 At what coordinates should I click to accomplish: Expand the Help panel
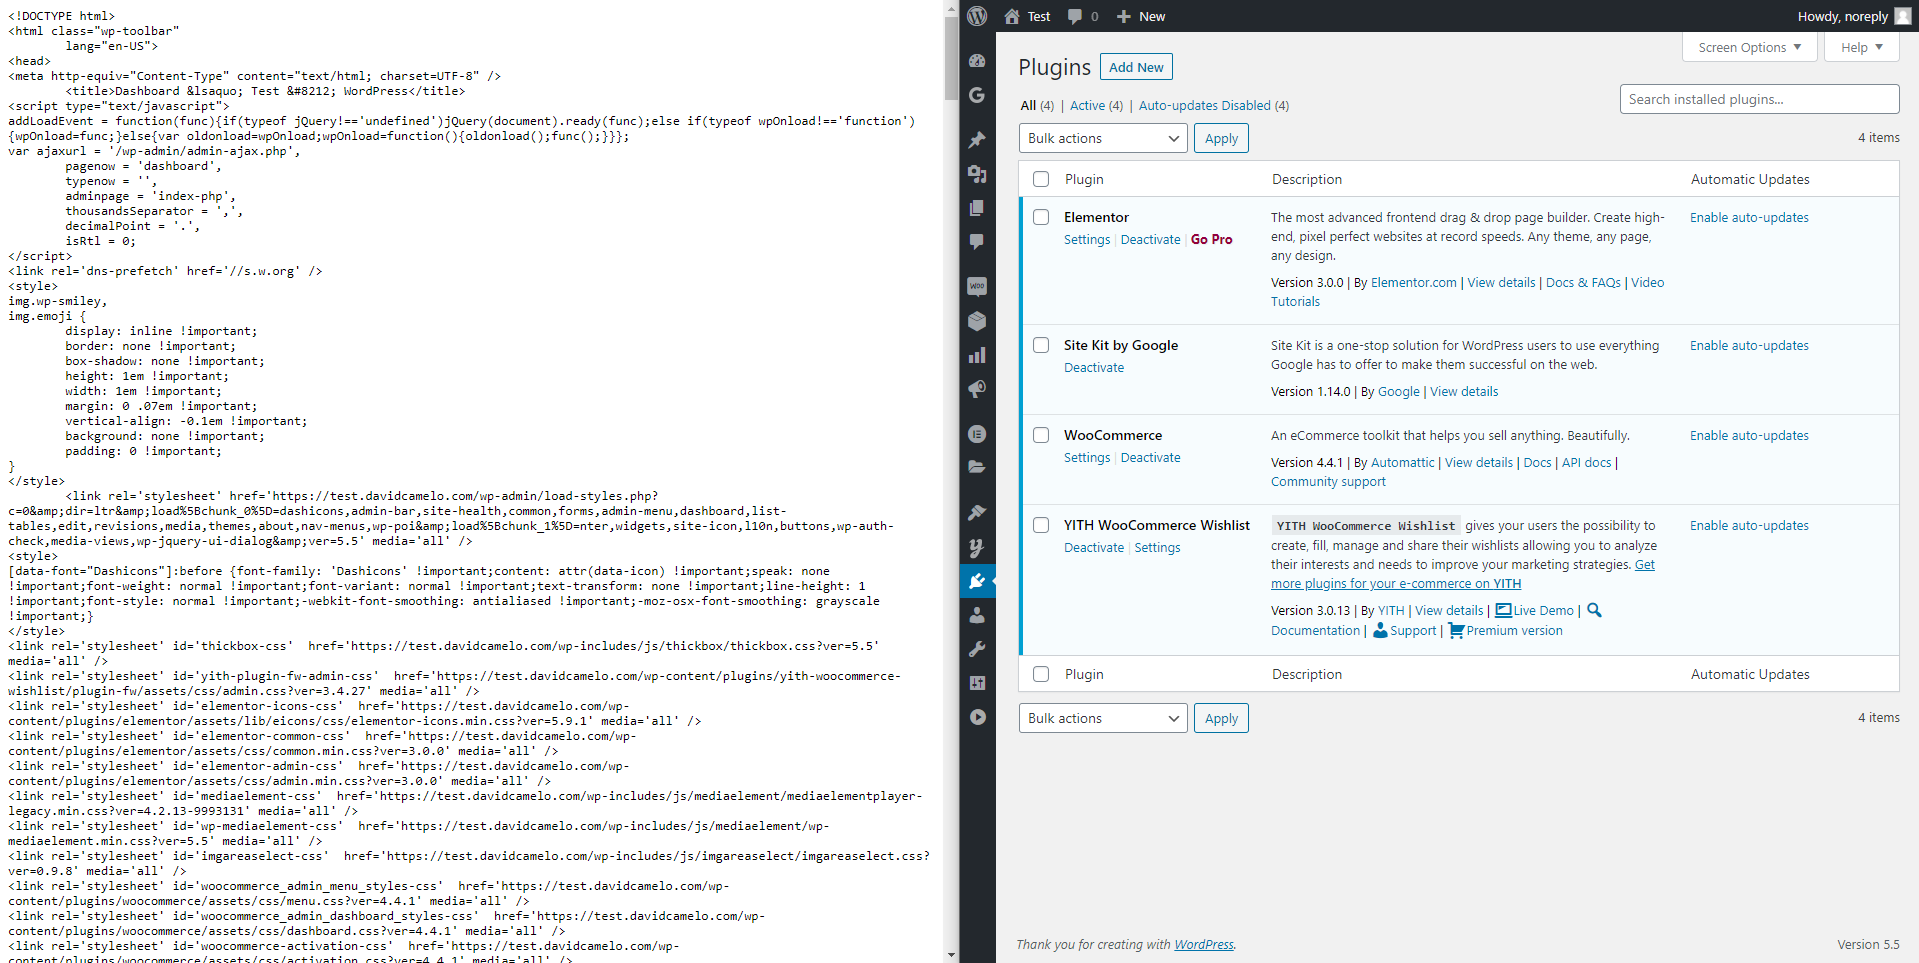[1861, 47]
